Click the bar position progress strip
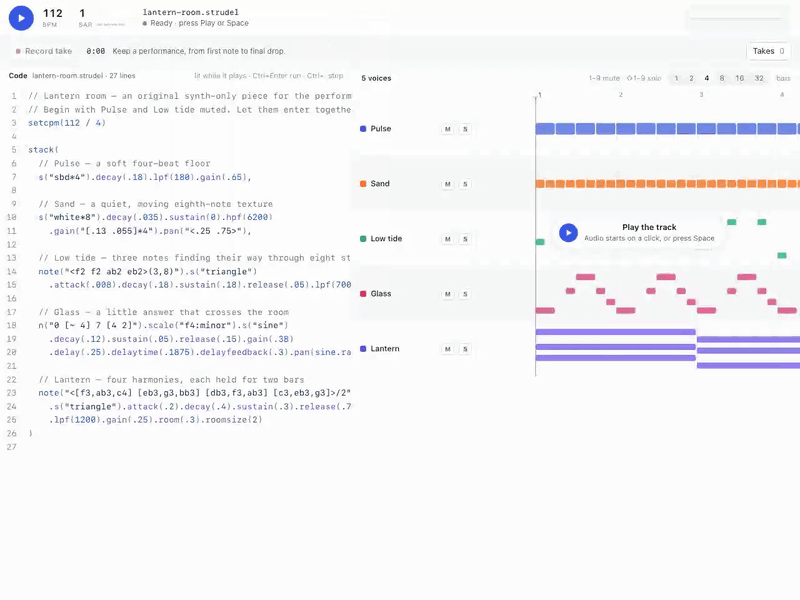 click(x=111, y=24)
